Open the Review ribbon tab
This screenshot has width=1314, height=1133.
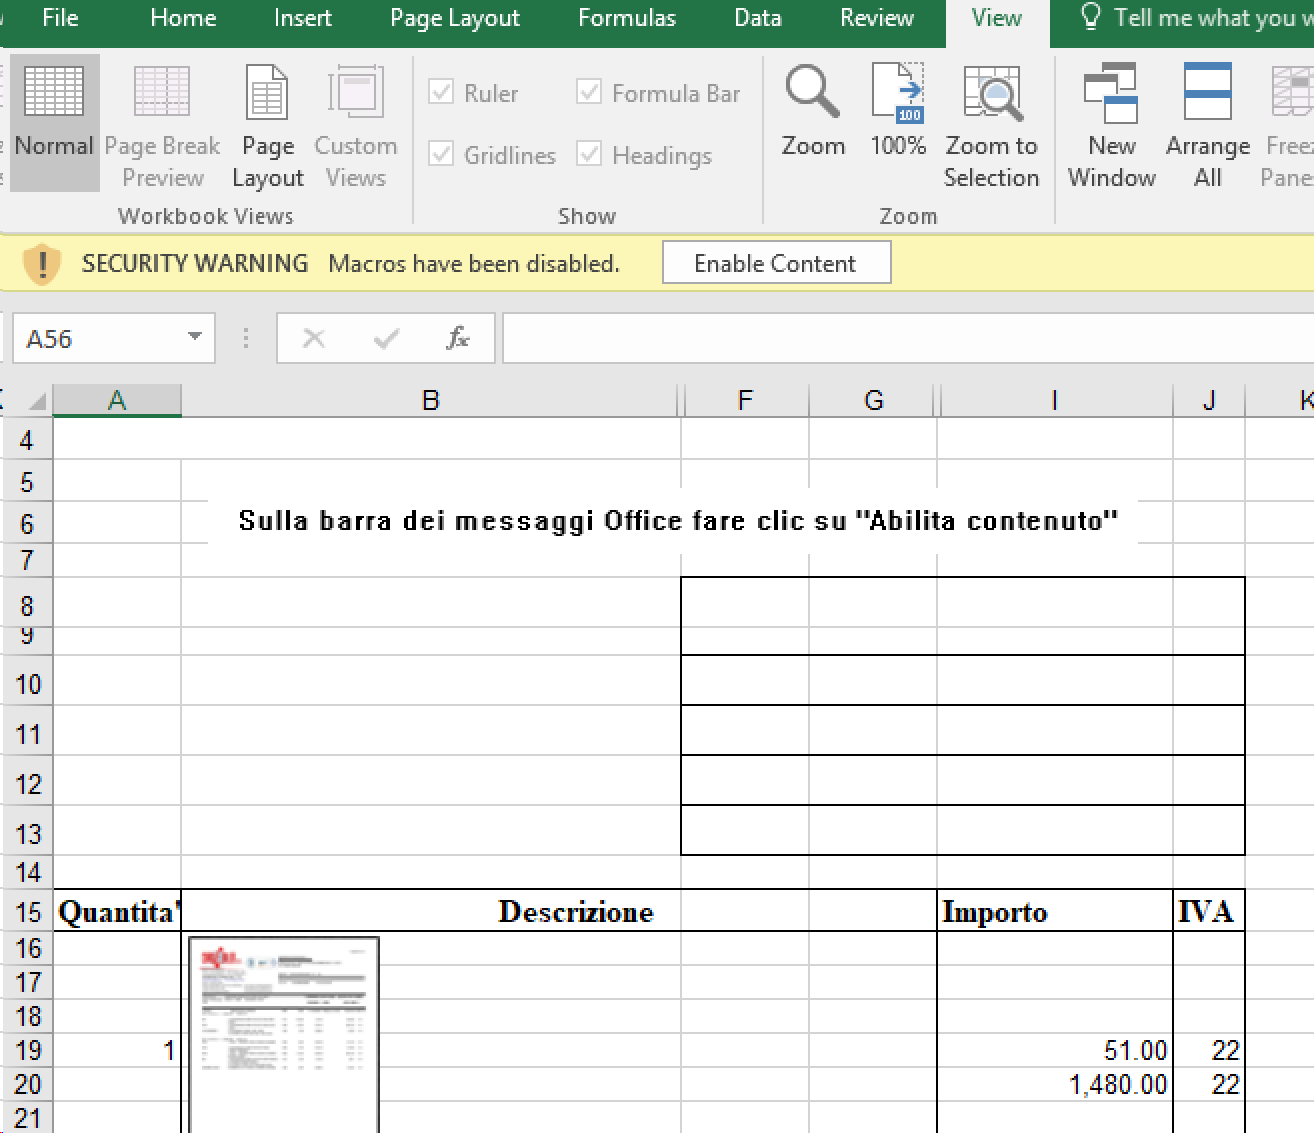click(x=875, y=17)
